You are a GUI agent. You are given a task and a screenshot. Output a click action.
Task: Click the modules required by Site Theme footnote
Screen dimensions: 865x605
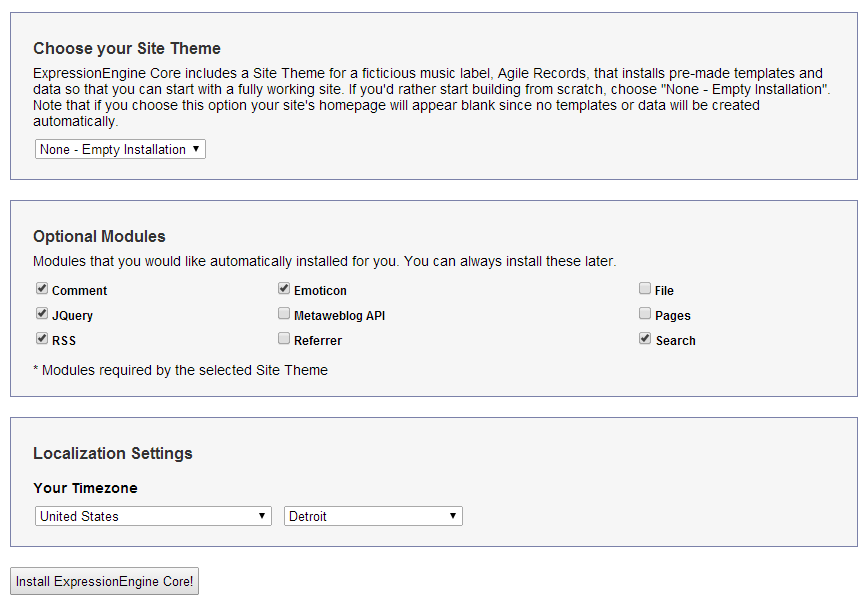[x=180, y=370]
